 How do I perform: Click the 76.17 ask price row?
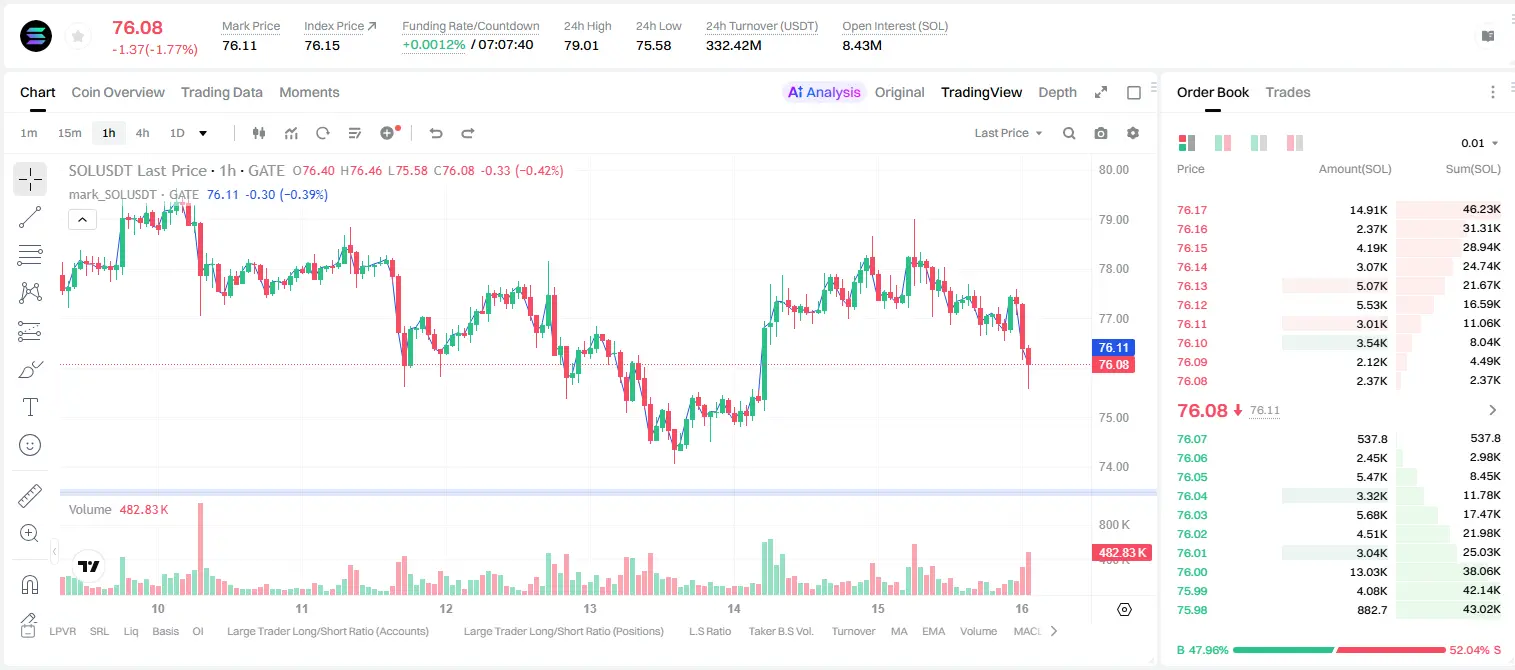click(1339, 210)
